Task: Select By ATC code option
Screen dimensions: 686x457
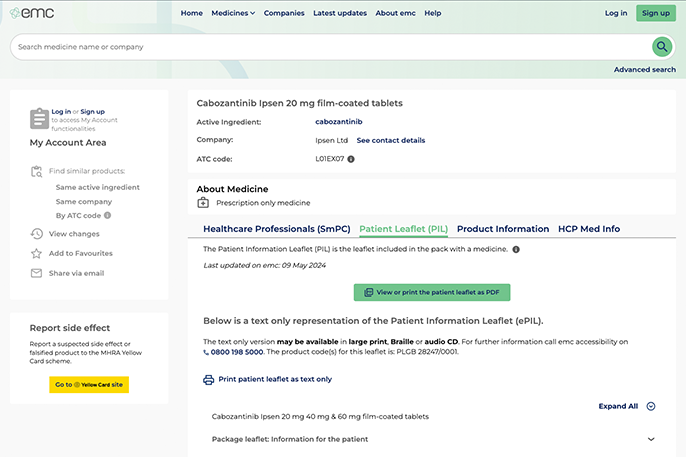Action: point(78,215)
